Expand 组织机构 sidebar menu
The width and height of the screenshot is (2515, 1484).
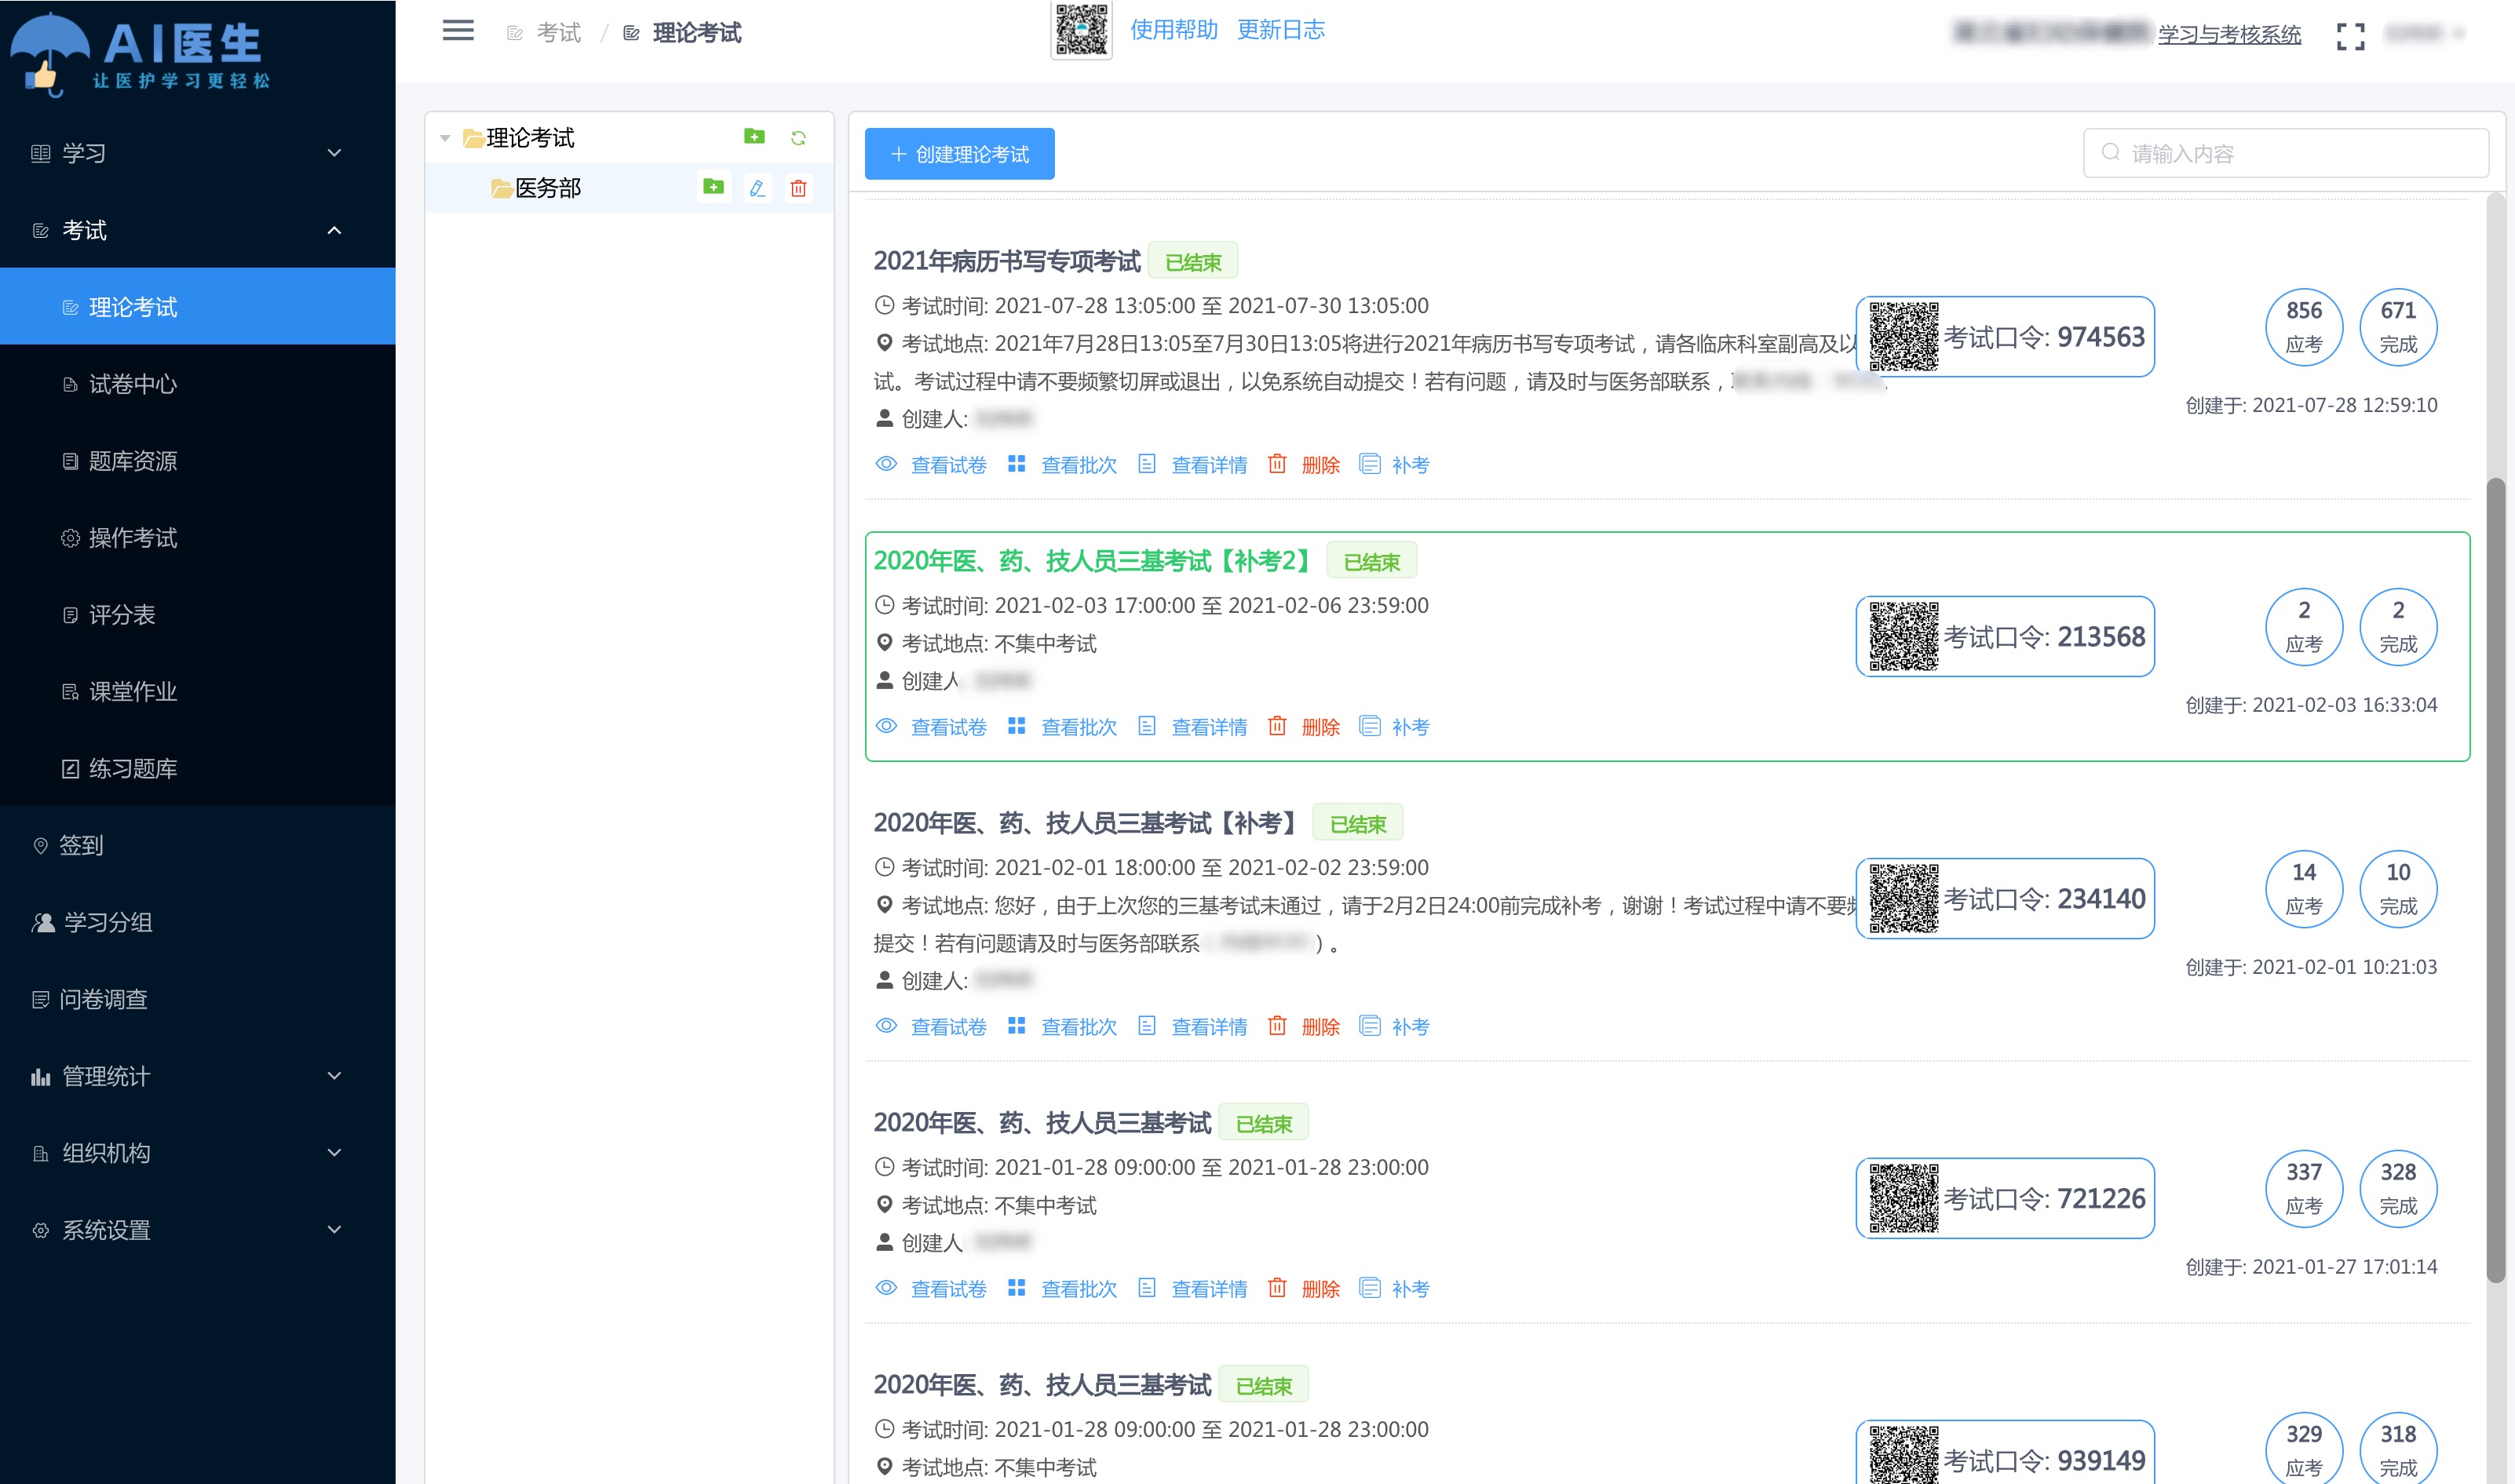click(x=198, y=1154)
